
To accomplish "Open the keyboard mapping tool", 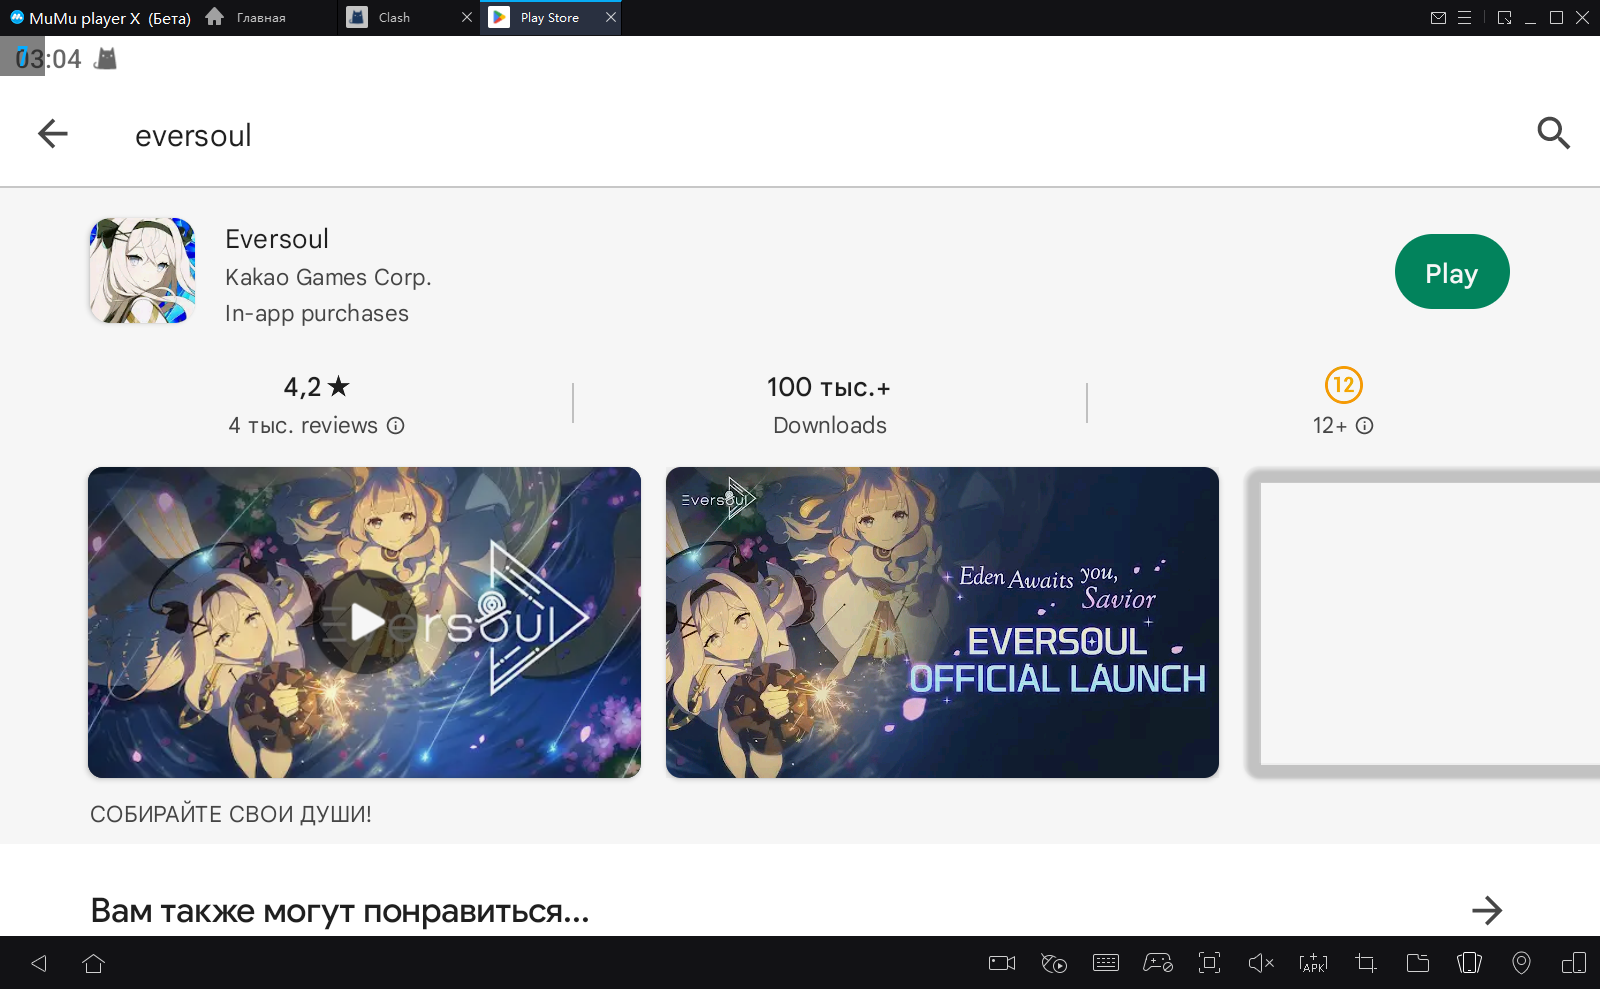I will [1106, 963].
